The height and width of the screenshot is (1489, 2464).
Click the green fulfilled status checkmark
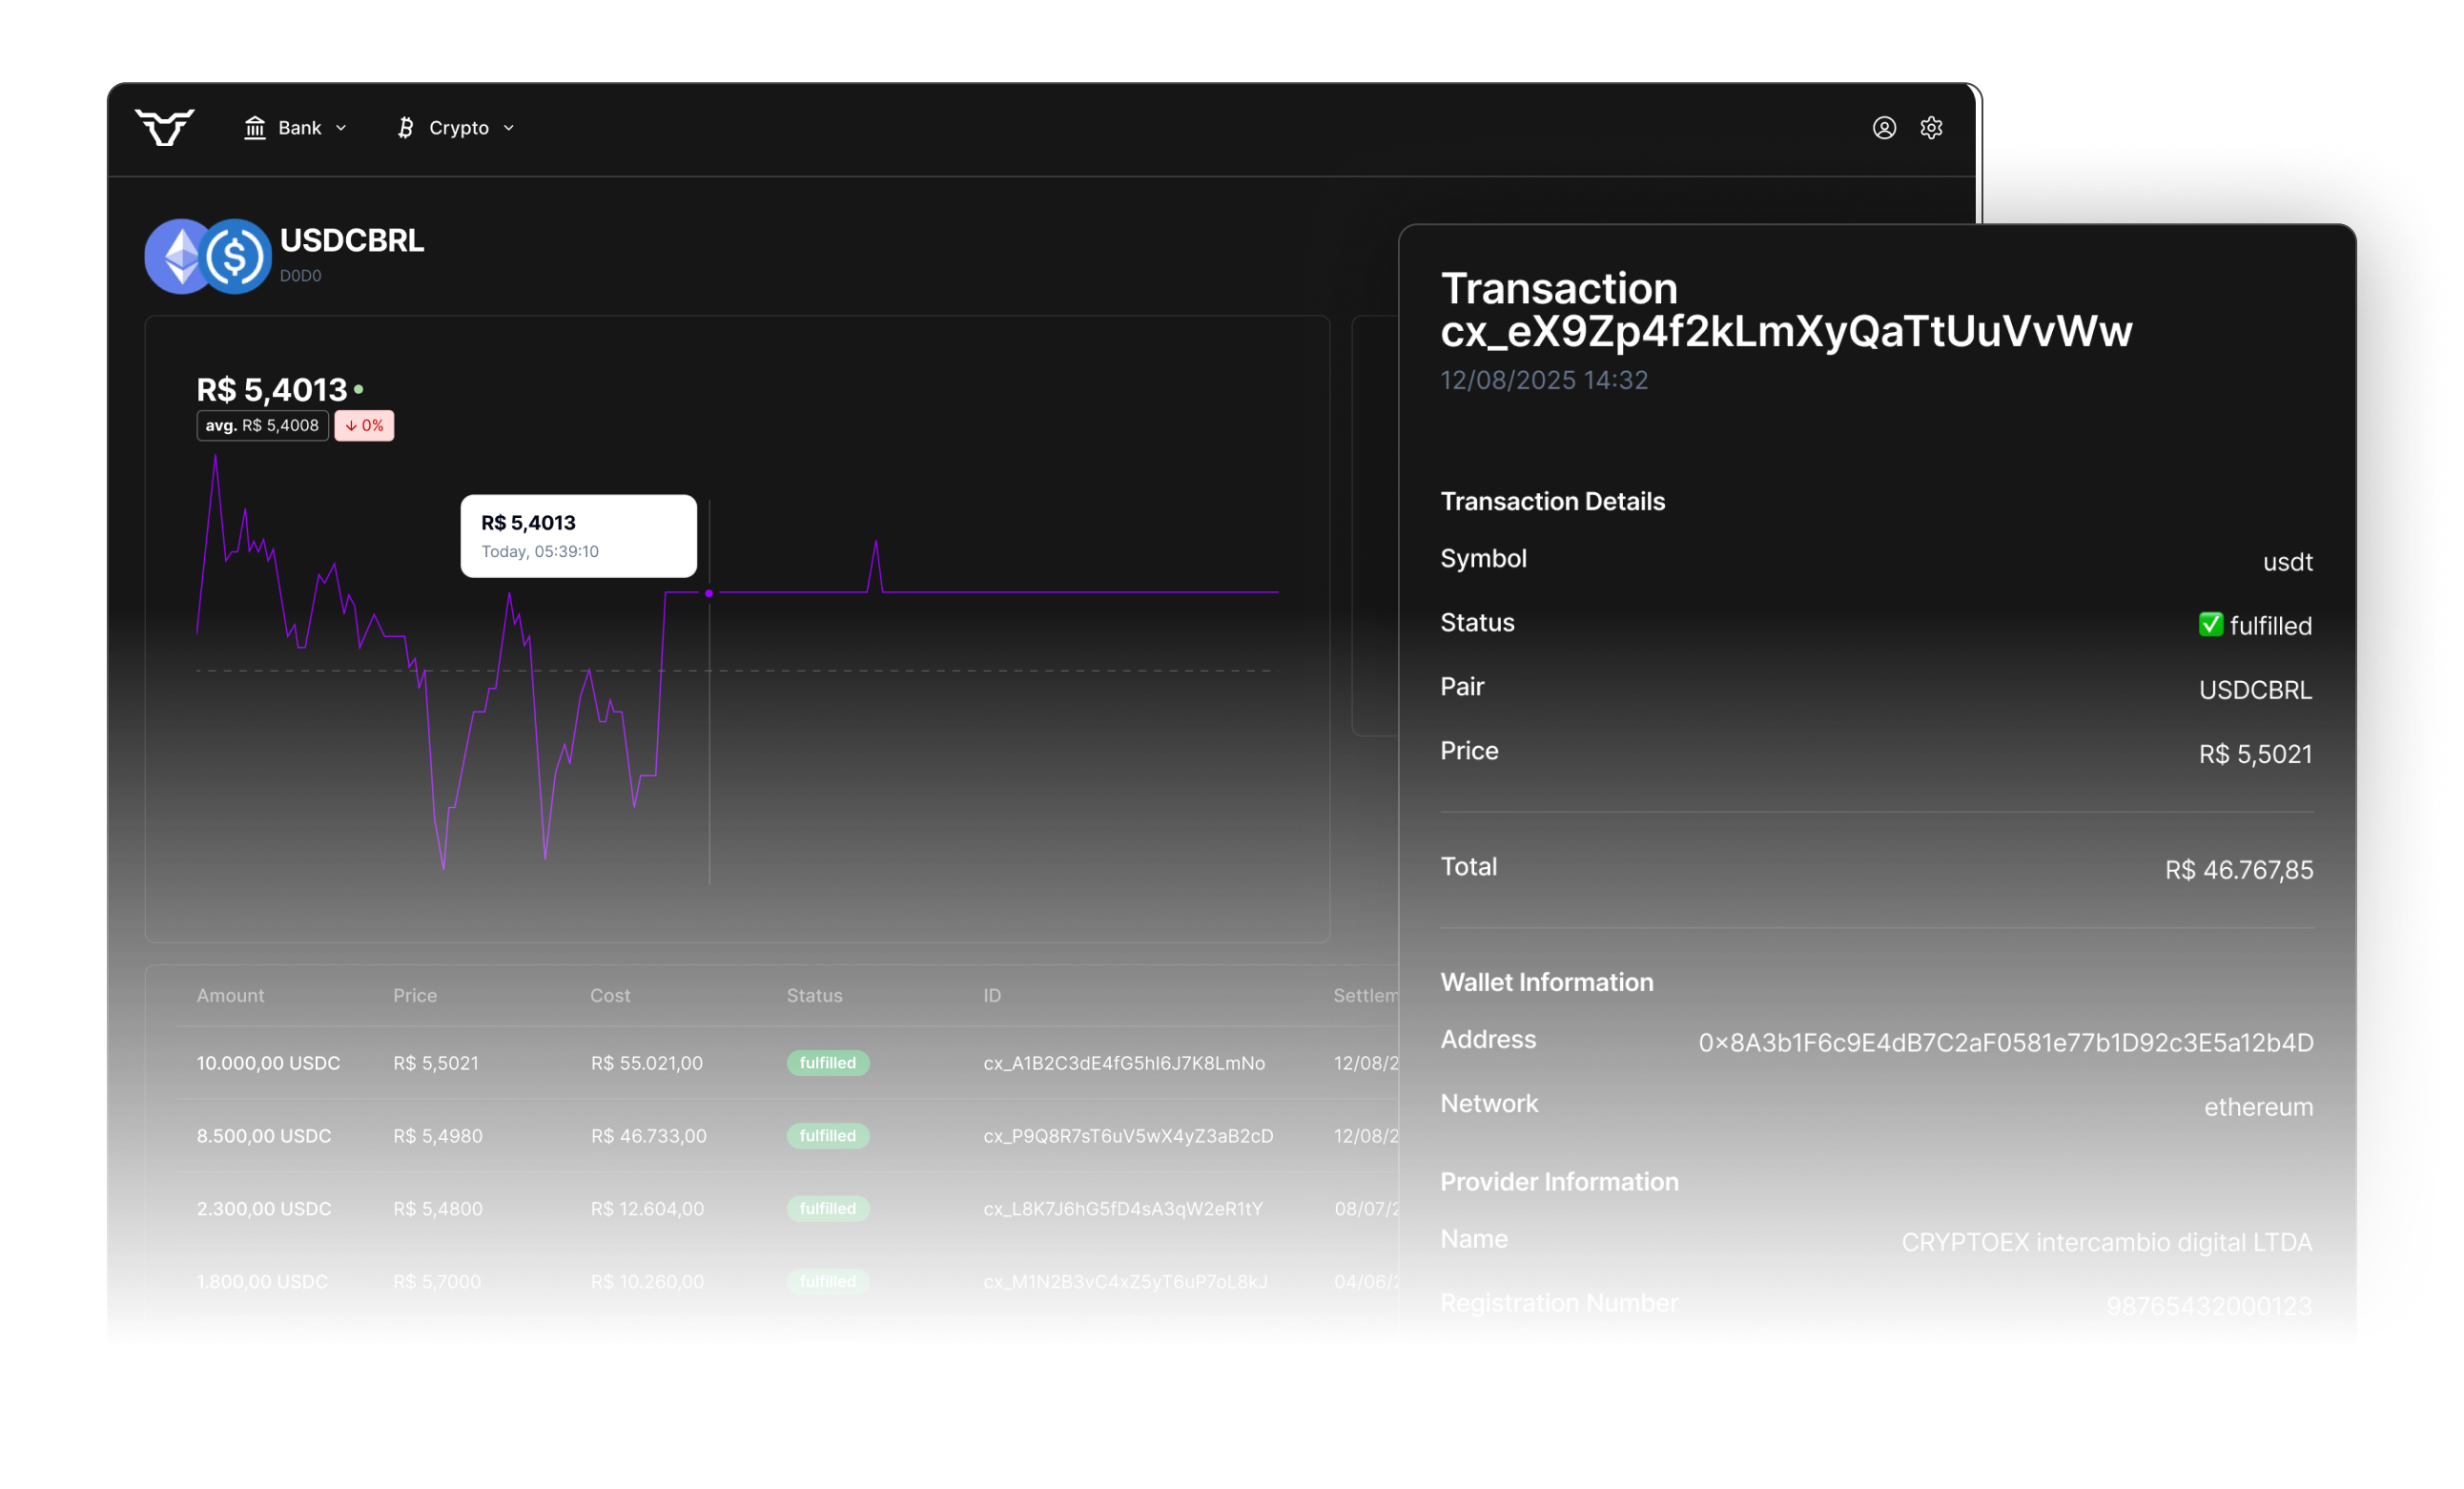[x=2210, y=625]
